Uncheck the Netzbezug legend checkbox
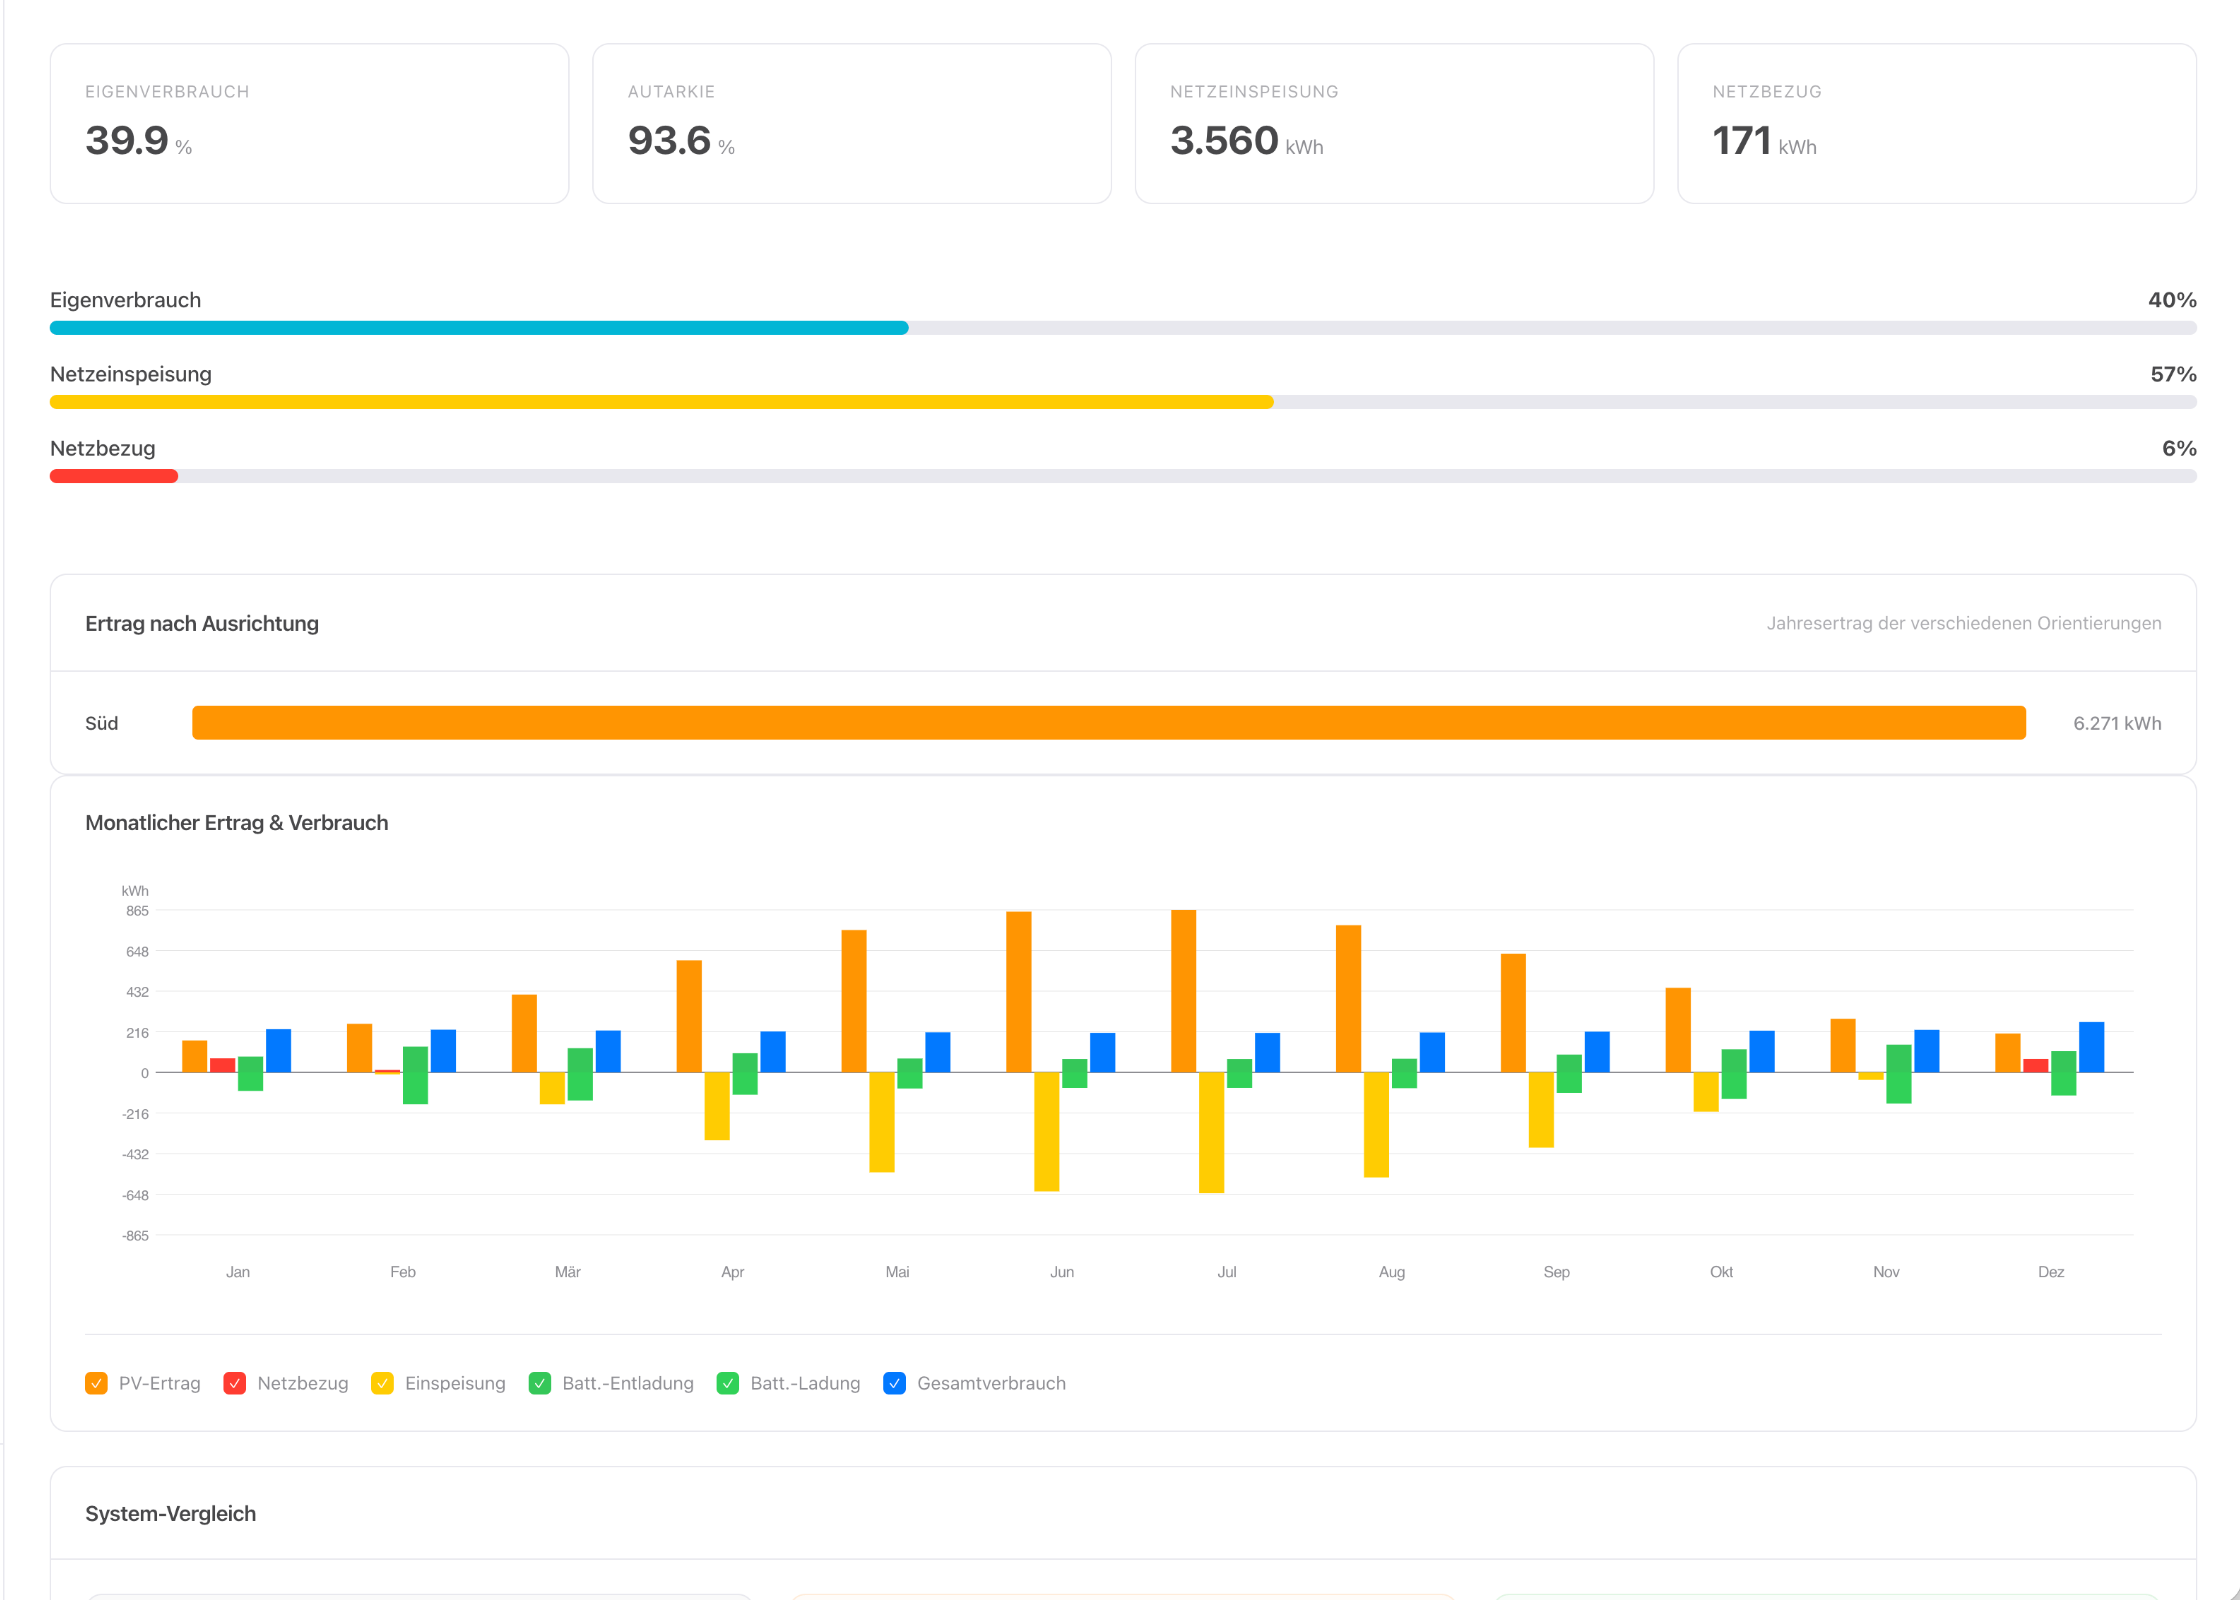This screenshot has width=2240, height=1600. pos(235,1383)
